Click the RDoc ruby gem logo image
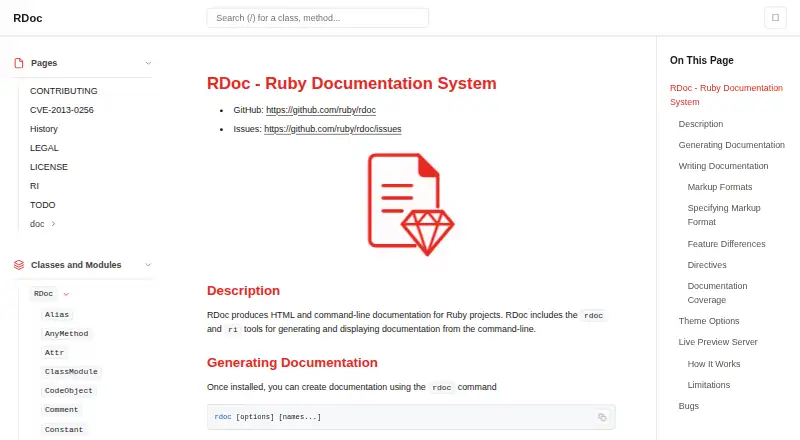The width and height of the screenshot is (800, 440). 411,204
